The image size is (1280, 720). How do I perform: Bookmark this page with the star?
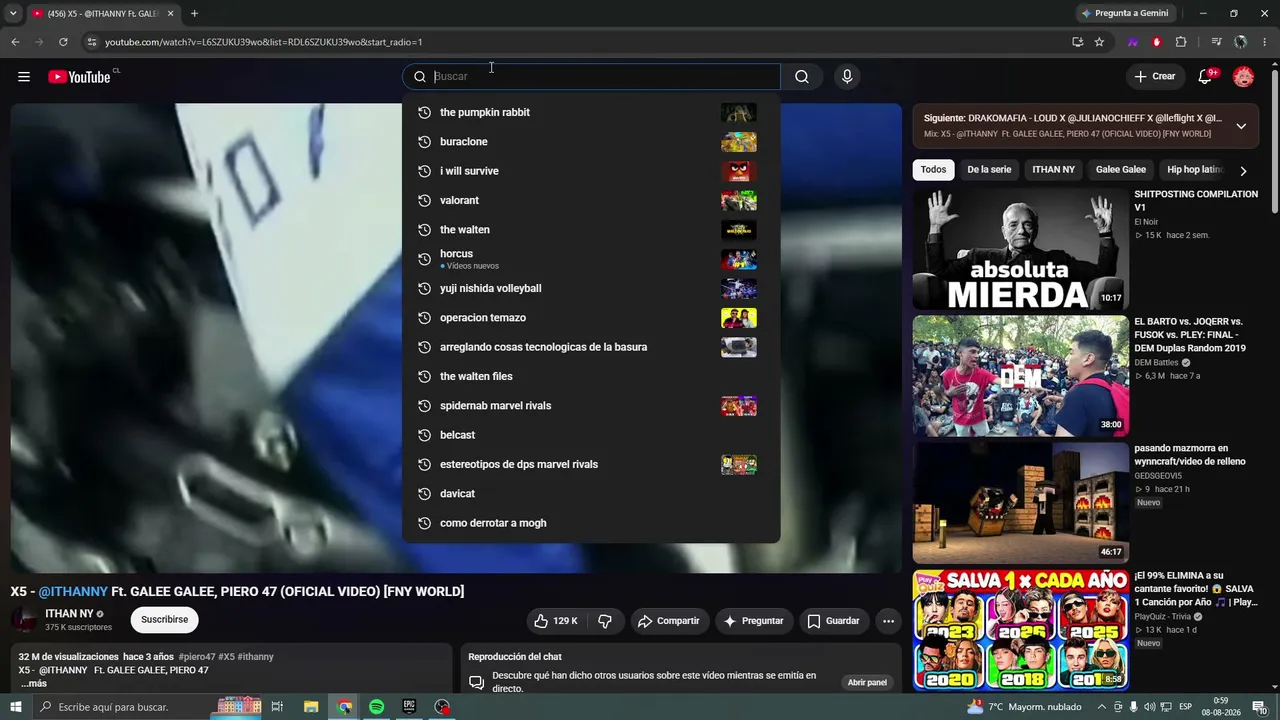(x=1099, y=42)
